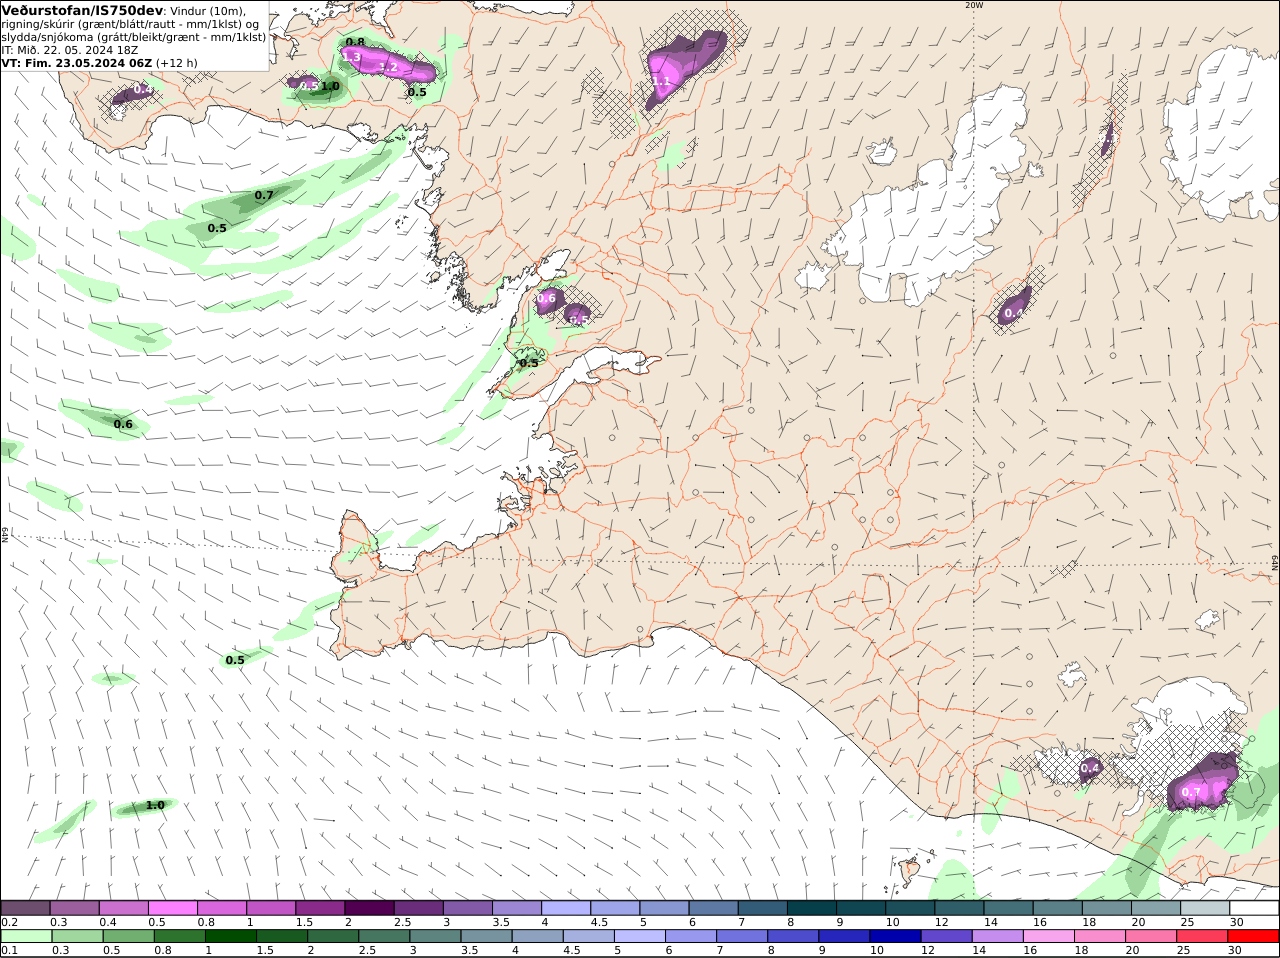The height and width of the screenshot is (958, 1280).
Task: Click the 0.7 snow value in southeast patch
Action: [x=1192, y=792]
